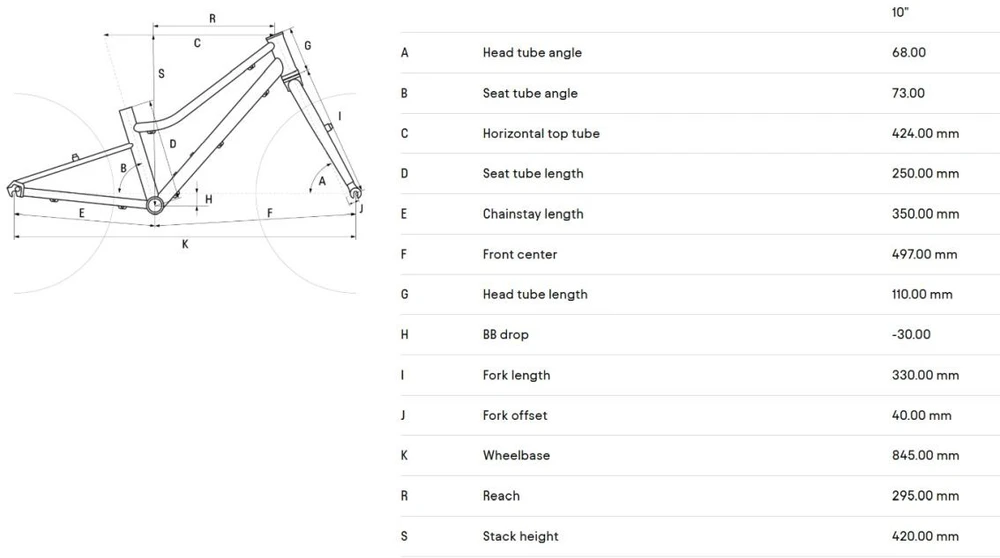Image resolution: width=1000 pixels, height=558 pixels.
Task: Click the Fork length row label
Action: (516, 375)
